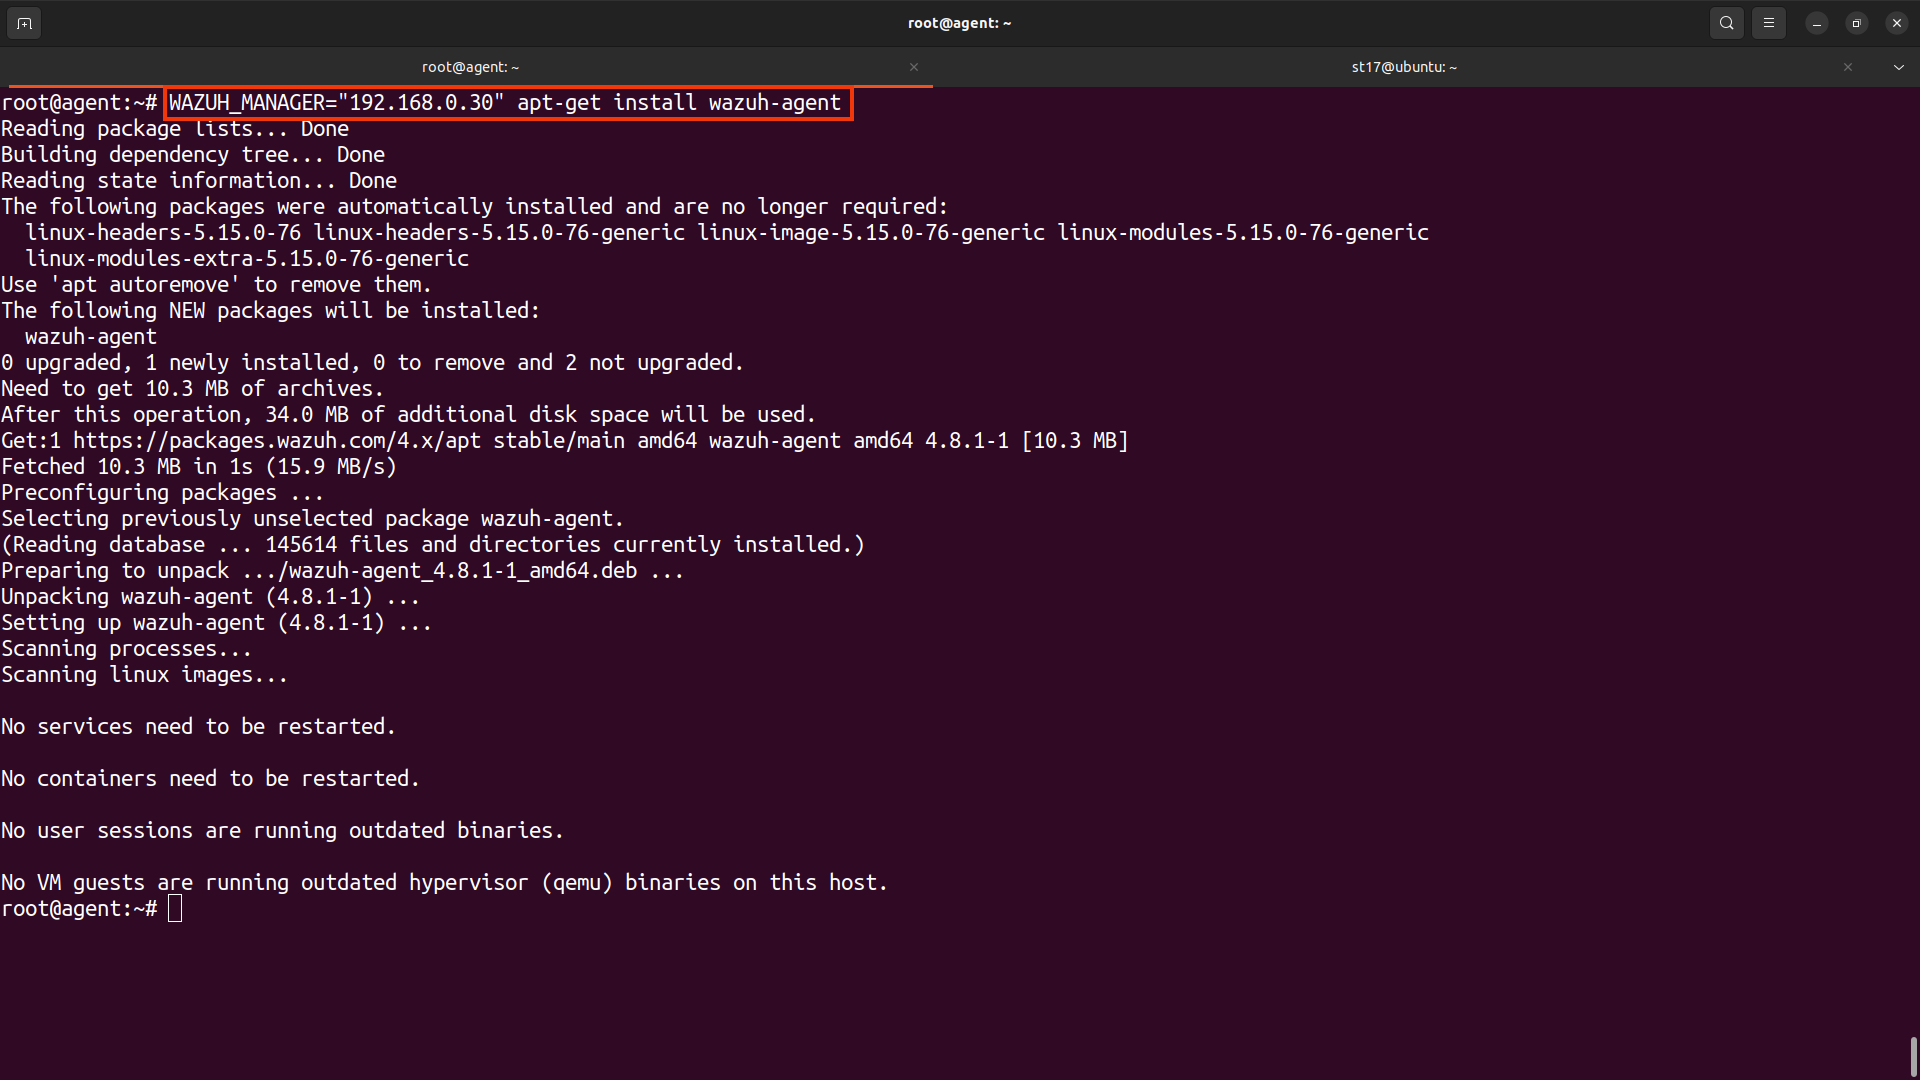Minimize the terminal window
Viewport: 1920px width, 1080px height.
point(1817,23)
